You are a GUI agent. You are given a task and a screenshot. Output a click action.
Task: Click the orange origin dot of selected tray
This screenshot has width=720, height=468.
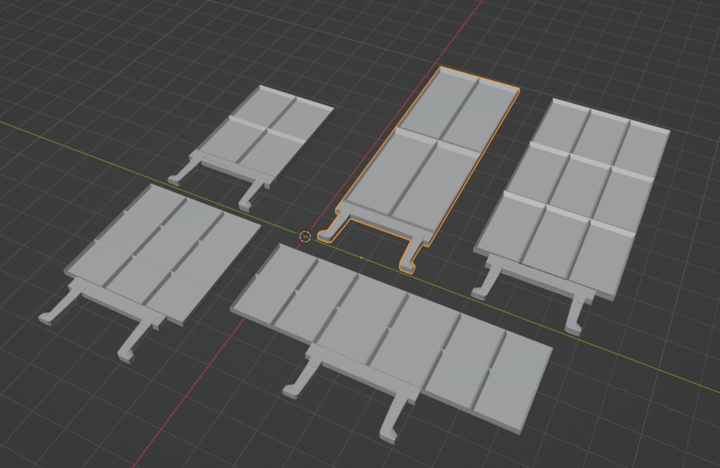[361, 258]
